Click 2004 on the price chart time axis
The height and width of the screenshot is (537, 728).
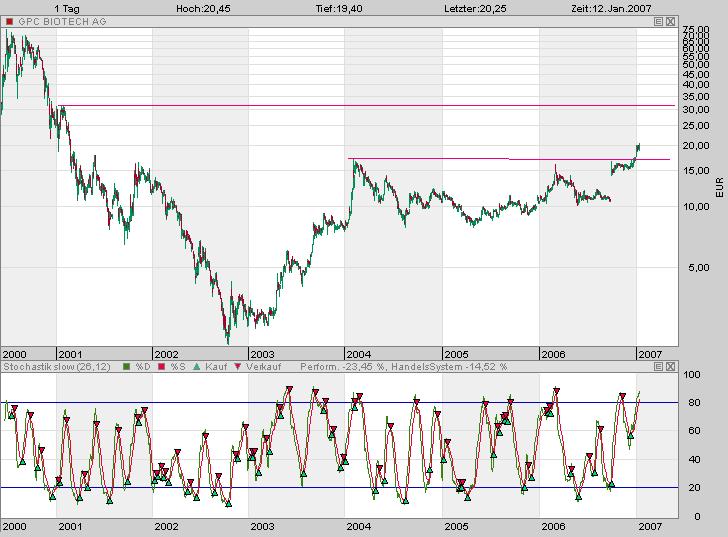click(358, 355)
